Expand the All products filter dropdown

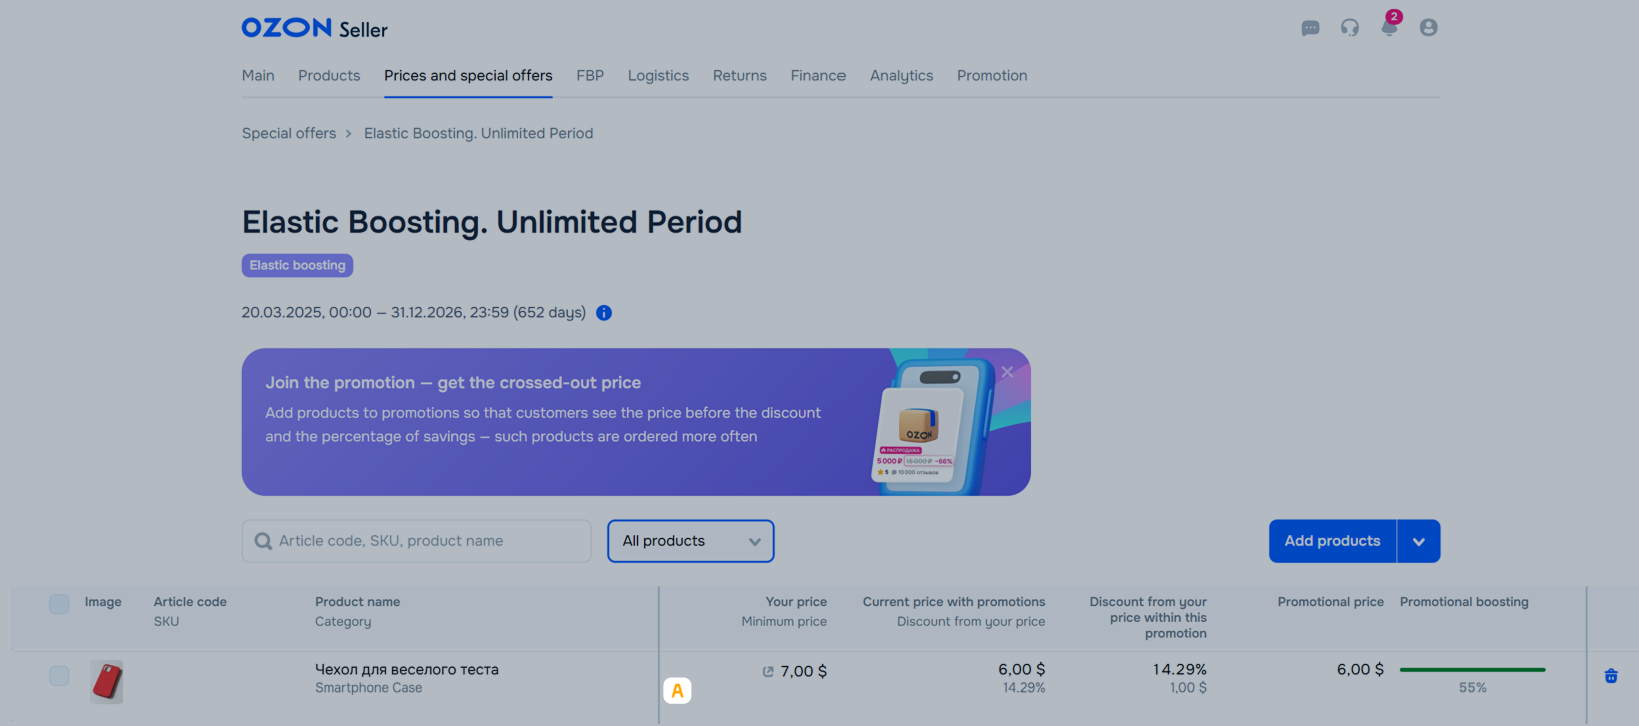pyautogui.click(x=690, y=541)
